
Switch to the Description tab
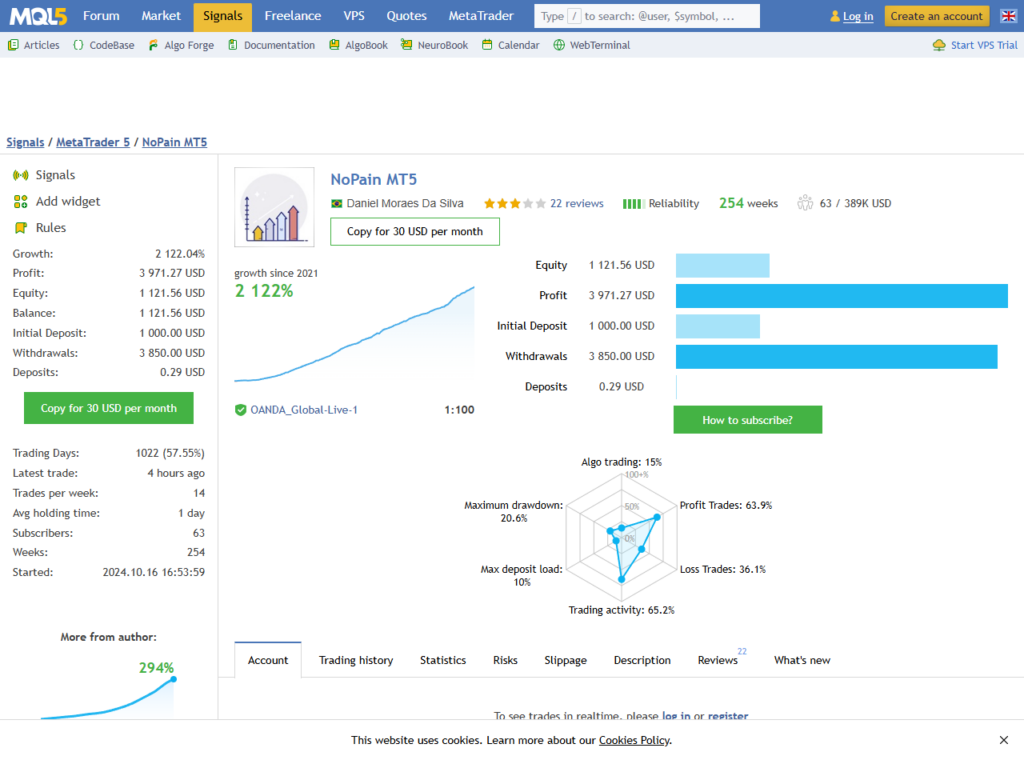tap(642, 660)
